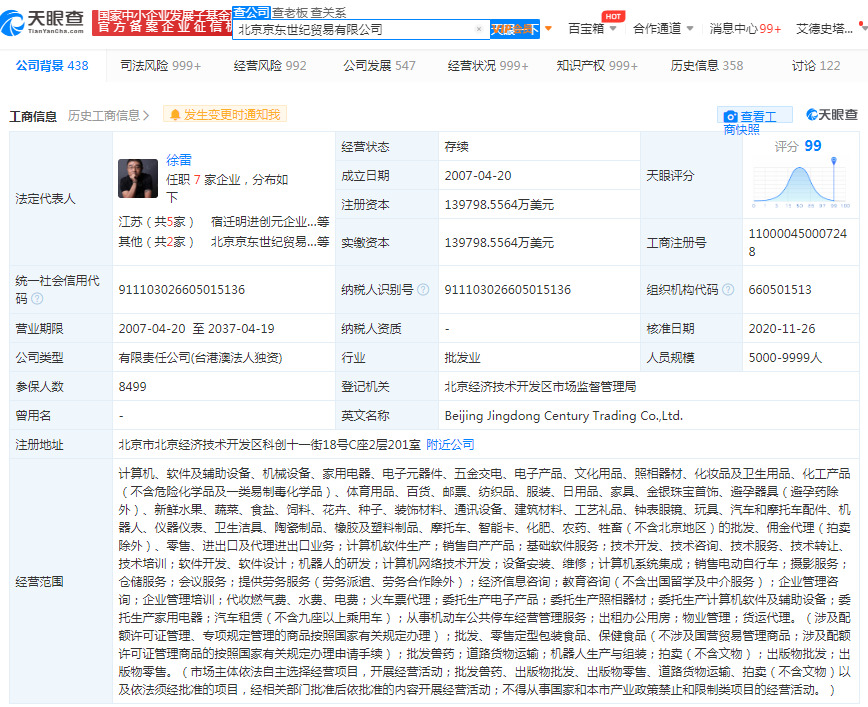Click help icon next to 统一社会信用代码
Image resolution: width=868 pixels, height=707 pixels.
[37, 298]
